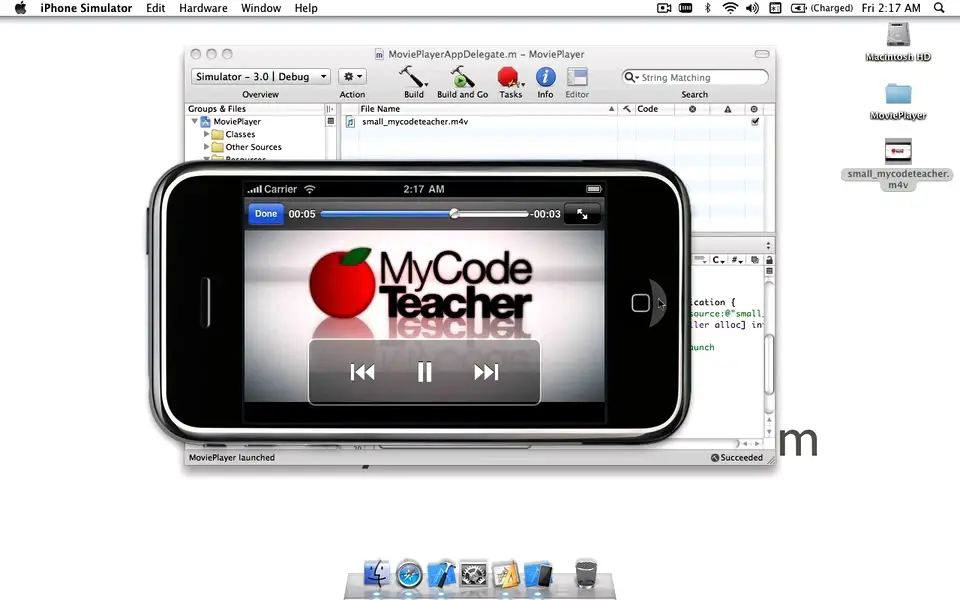The width and height of the screenshot is (960, 600).
Task: Click the build hammer column header
Action: tap(626, 109)
